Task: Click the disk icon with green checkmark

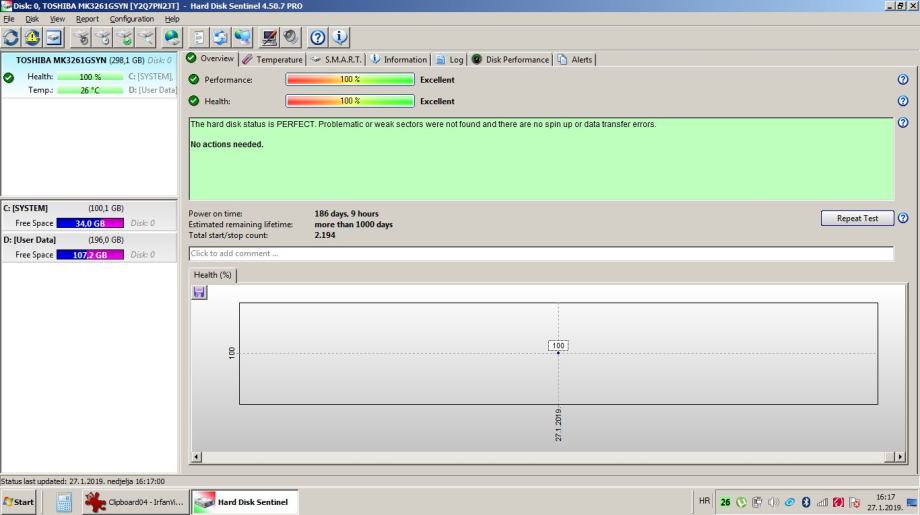Action: [125, 38]
